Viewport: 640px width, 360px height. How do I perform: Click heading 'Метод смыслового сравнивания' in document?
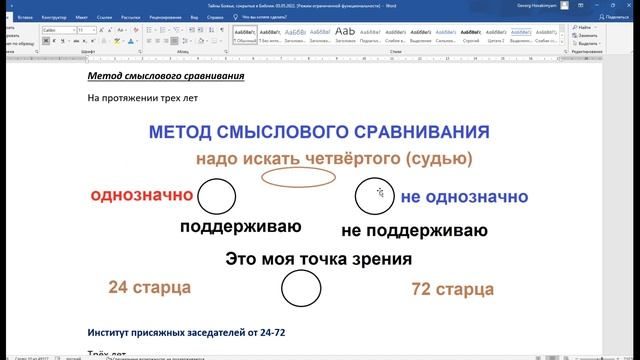click(166, 76)
